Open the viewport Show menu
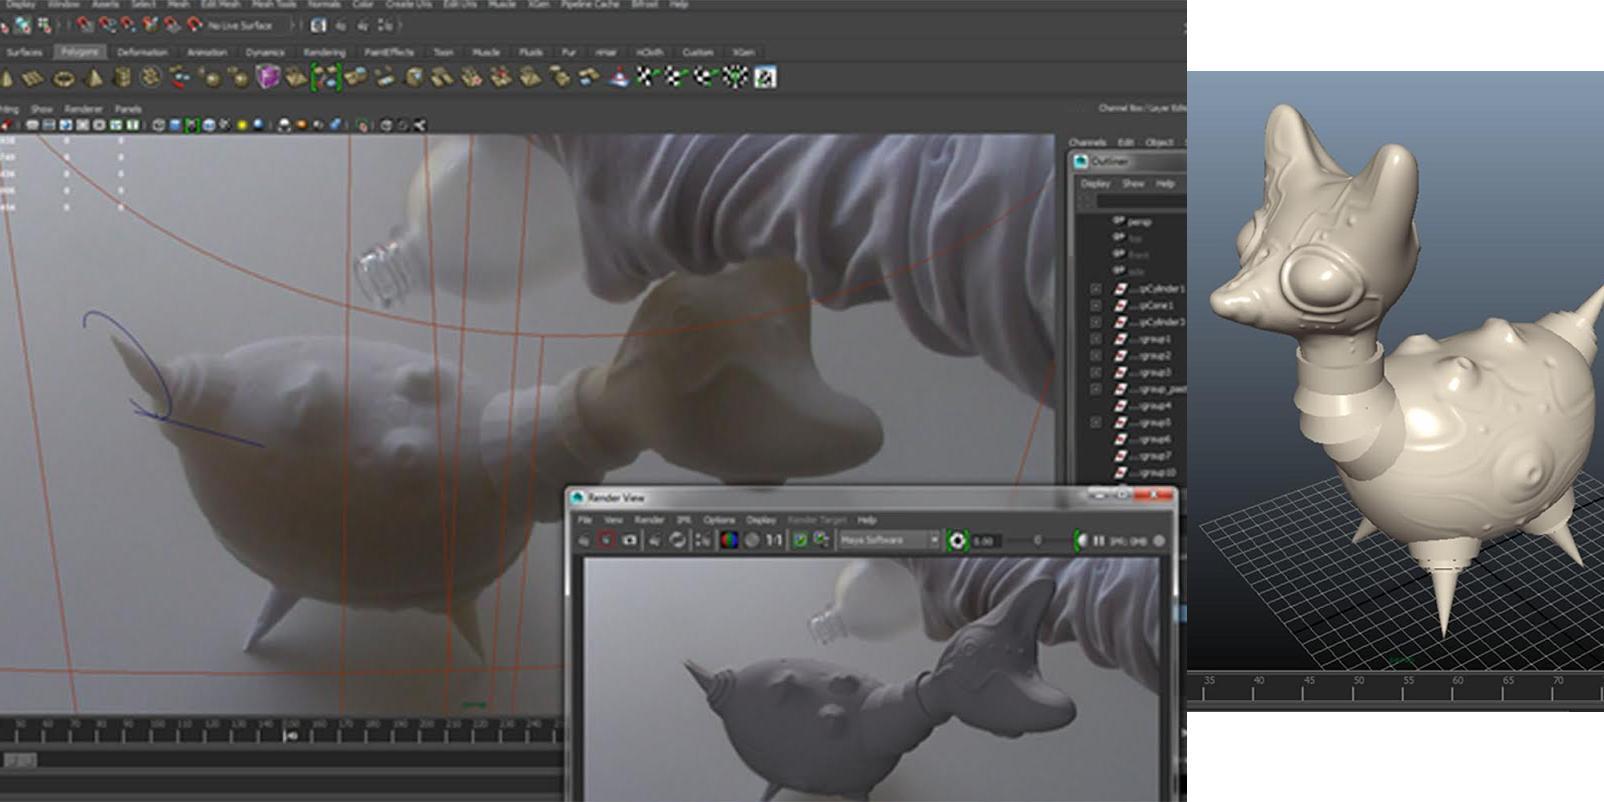Screen dimensions: 1604x802 pyautogui.click(x=42, y=109)
